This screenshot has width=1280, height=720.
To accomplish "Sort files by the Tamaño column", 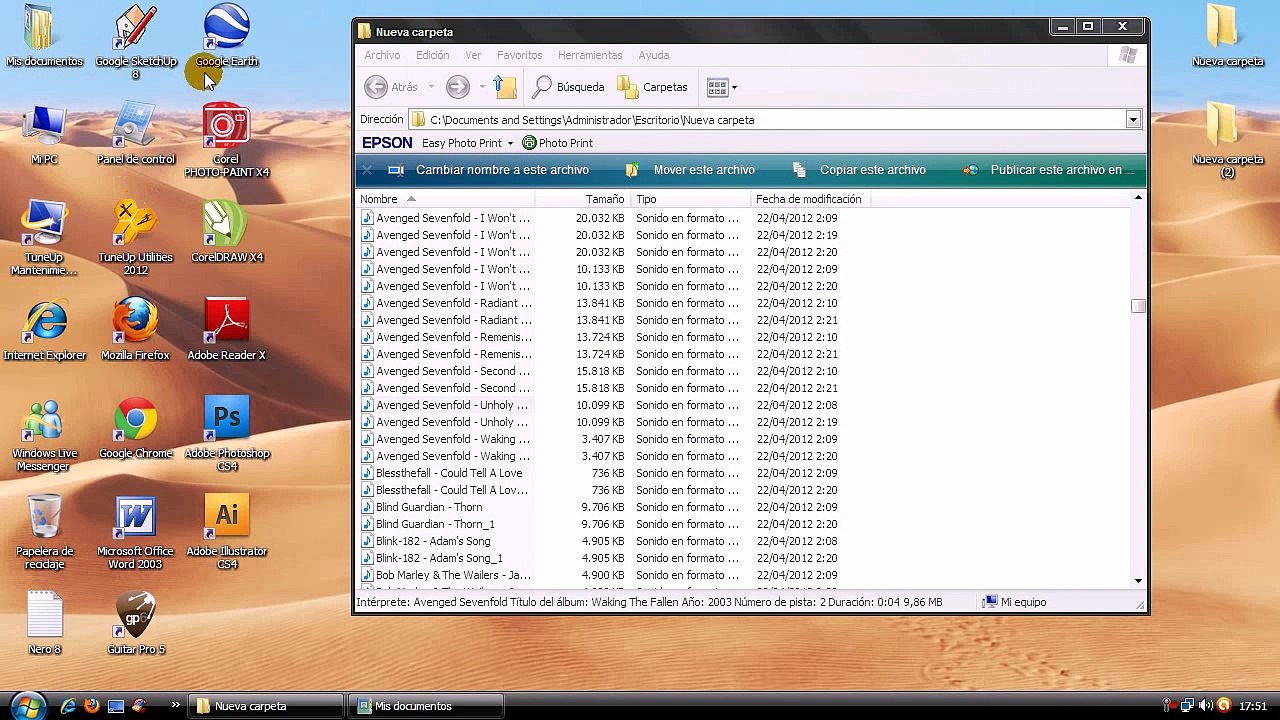I will point(585,199).
